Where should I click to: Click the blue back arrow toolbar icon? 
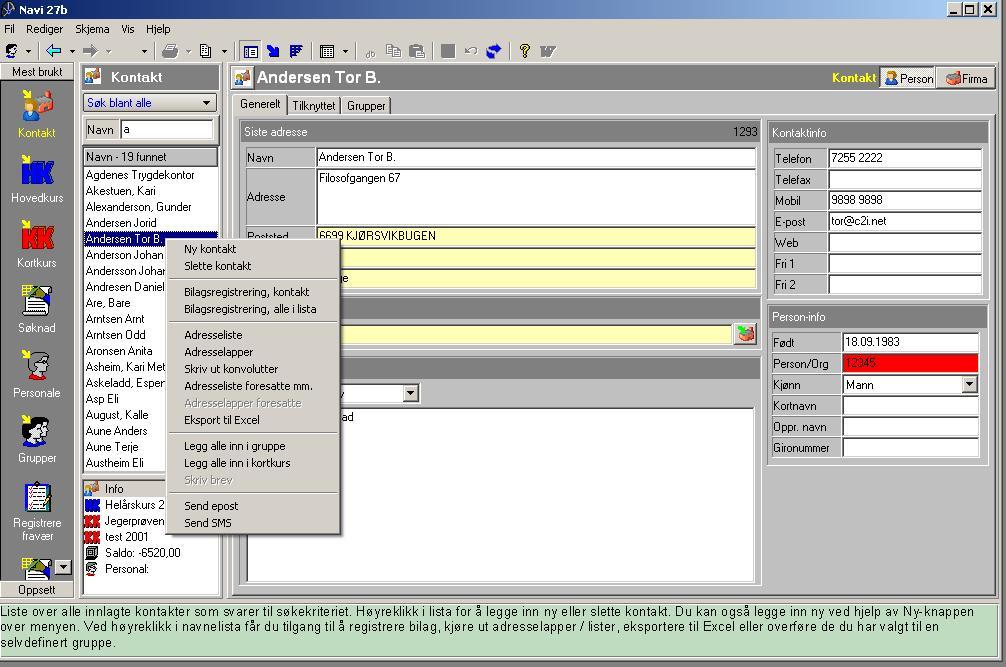click(x=54, y=51)
